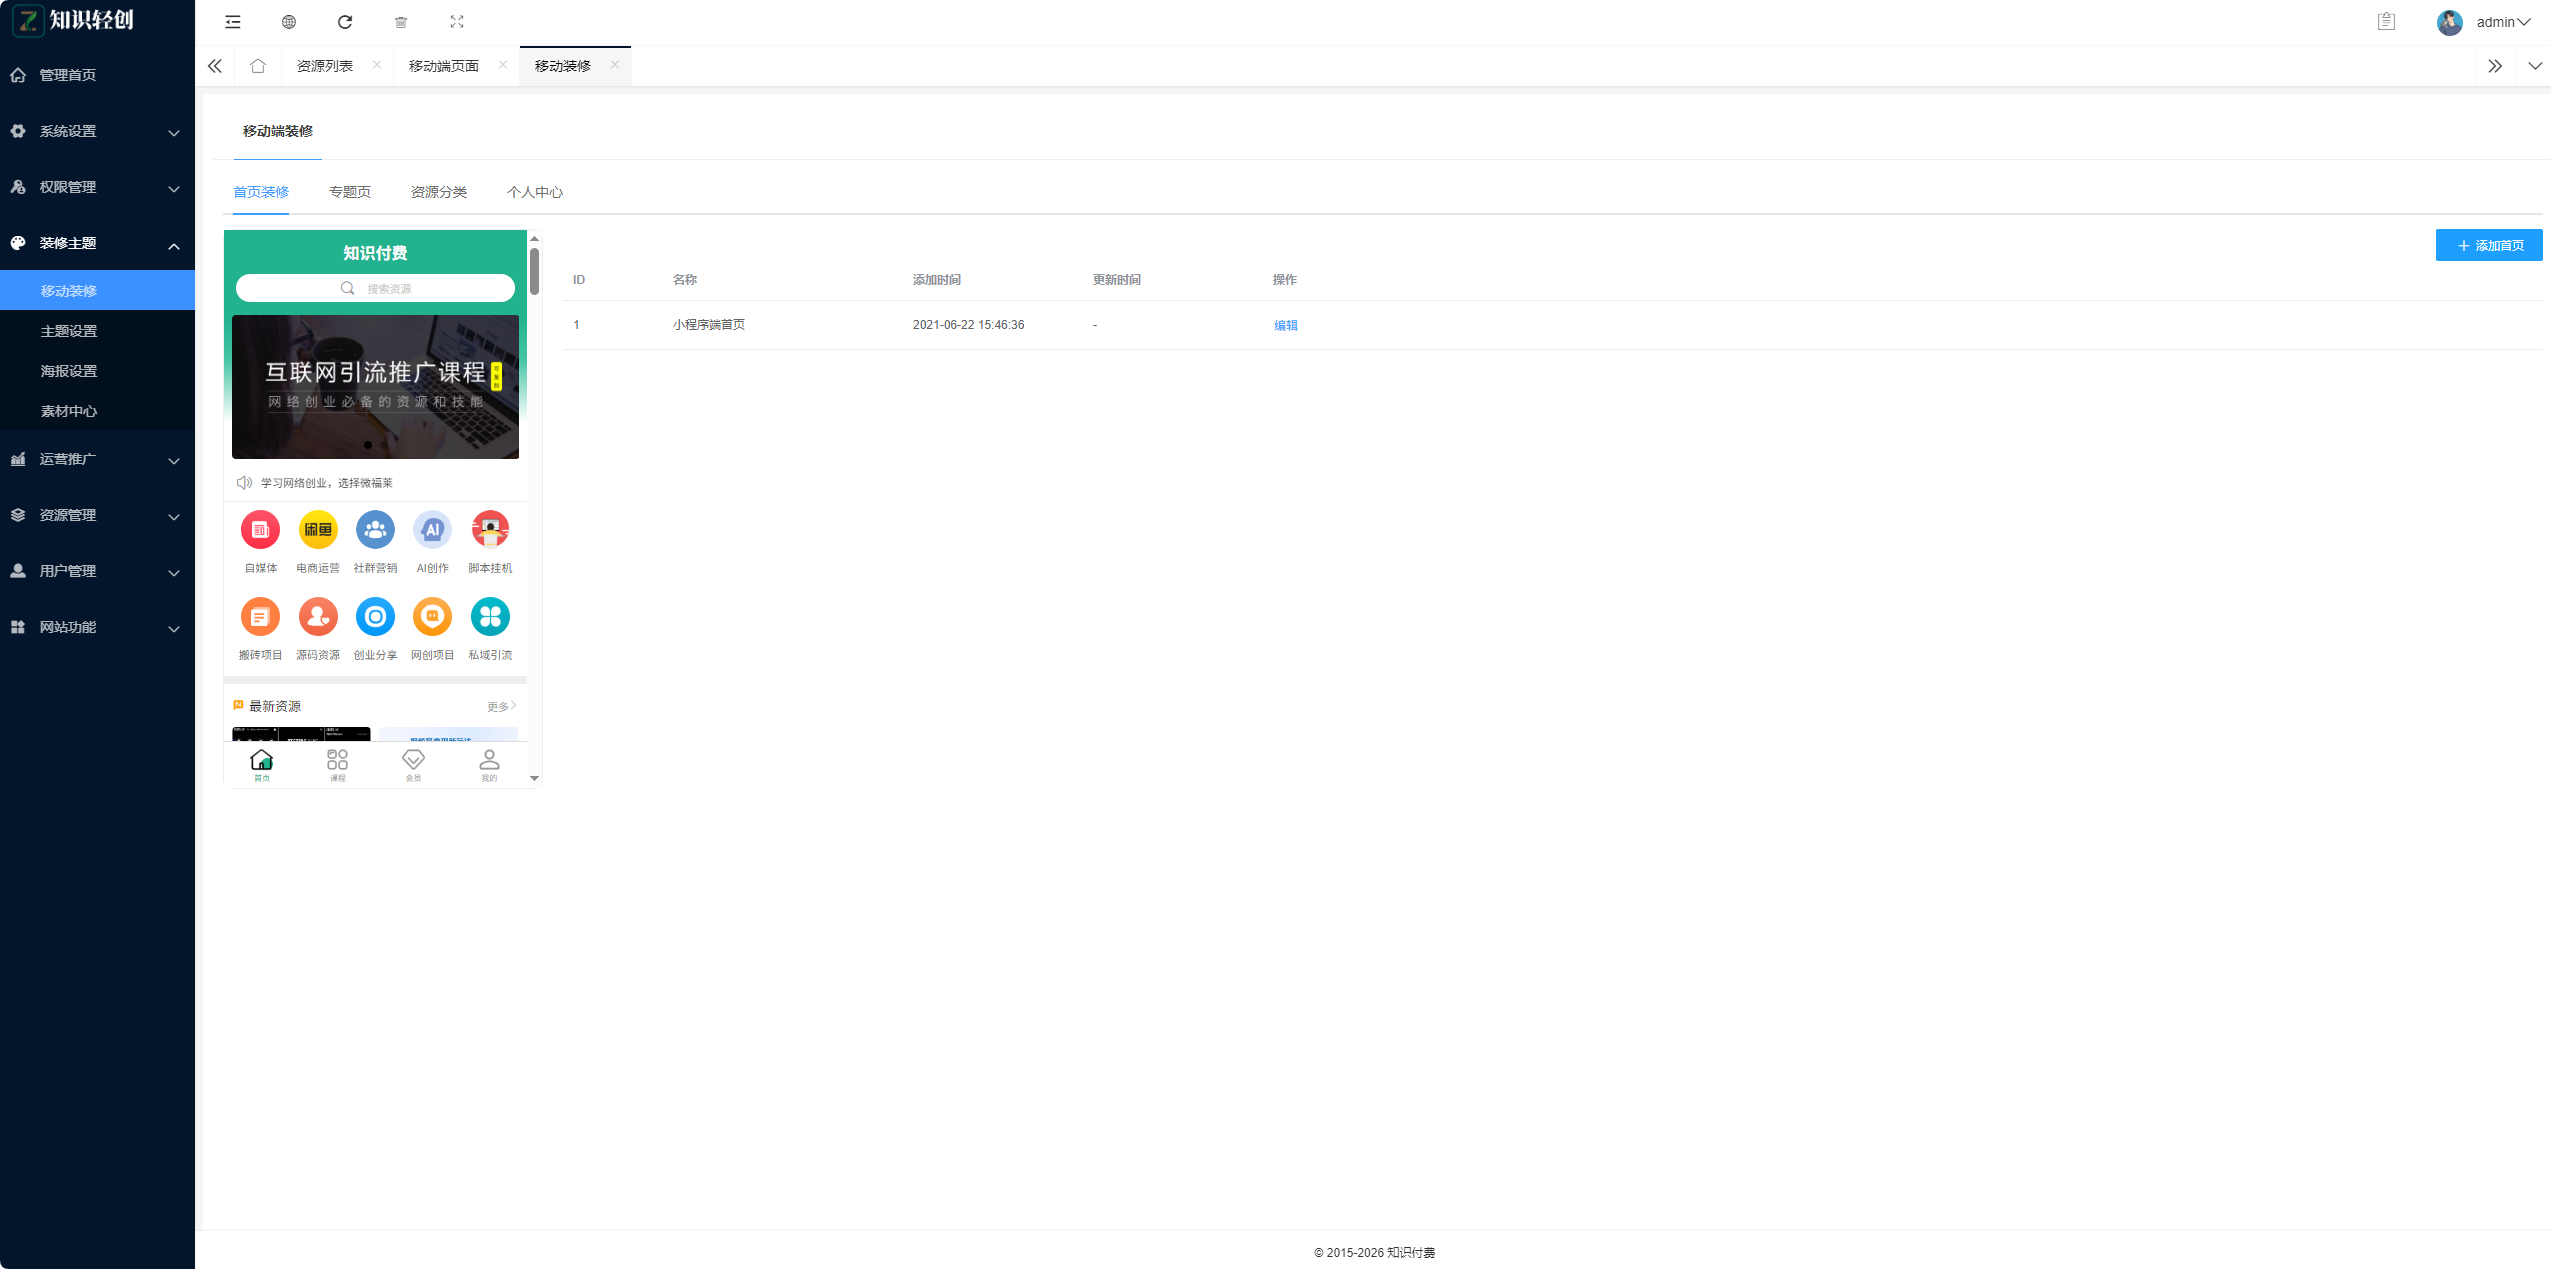
Task: Switch to the 专题页 tab
Action: coord(350,192)
